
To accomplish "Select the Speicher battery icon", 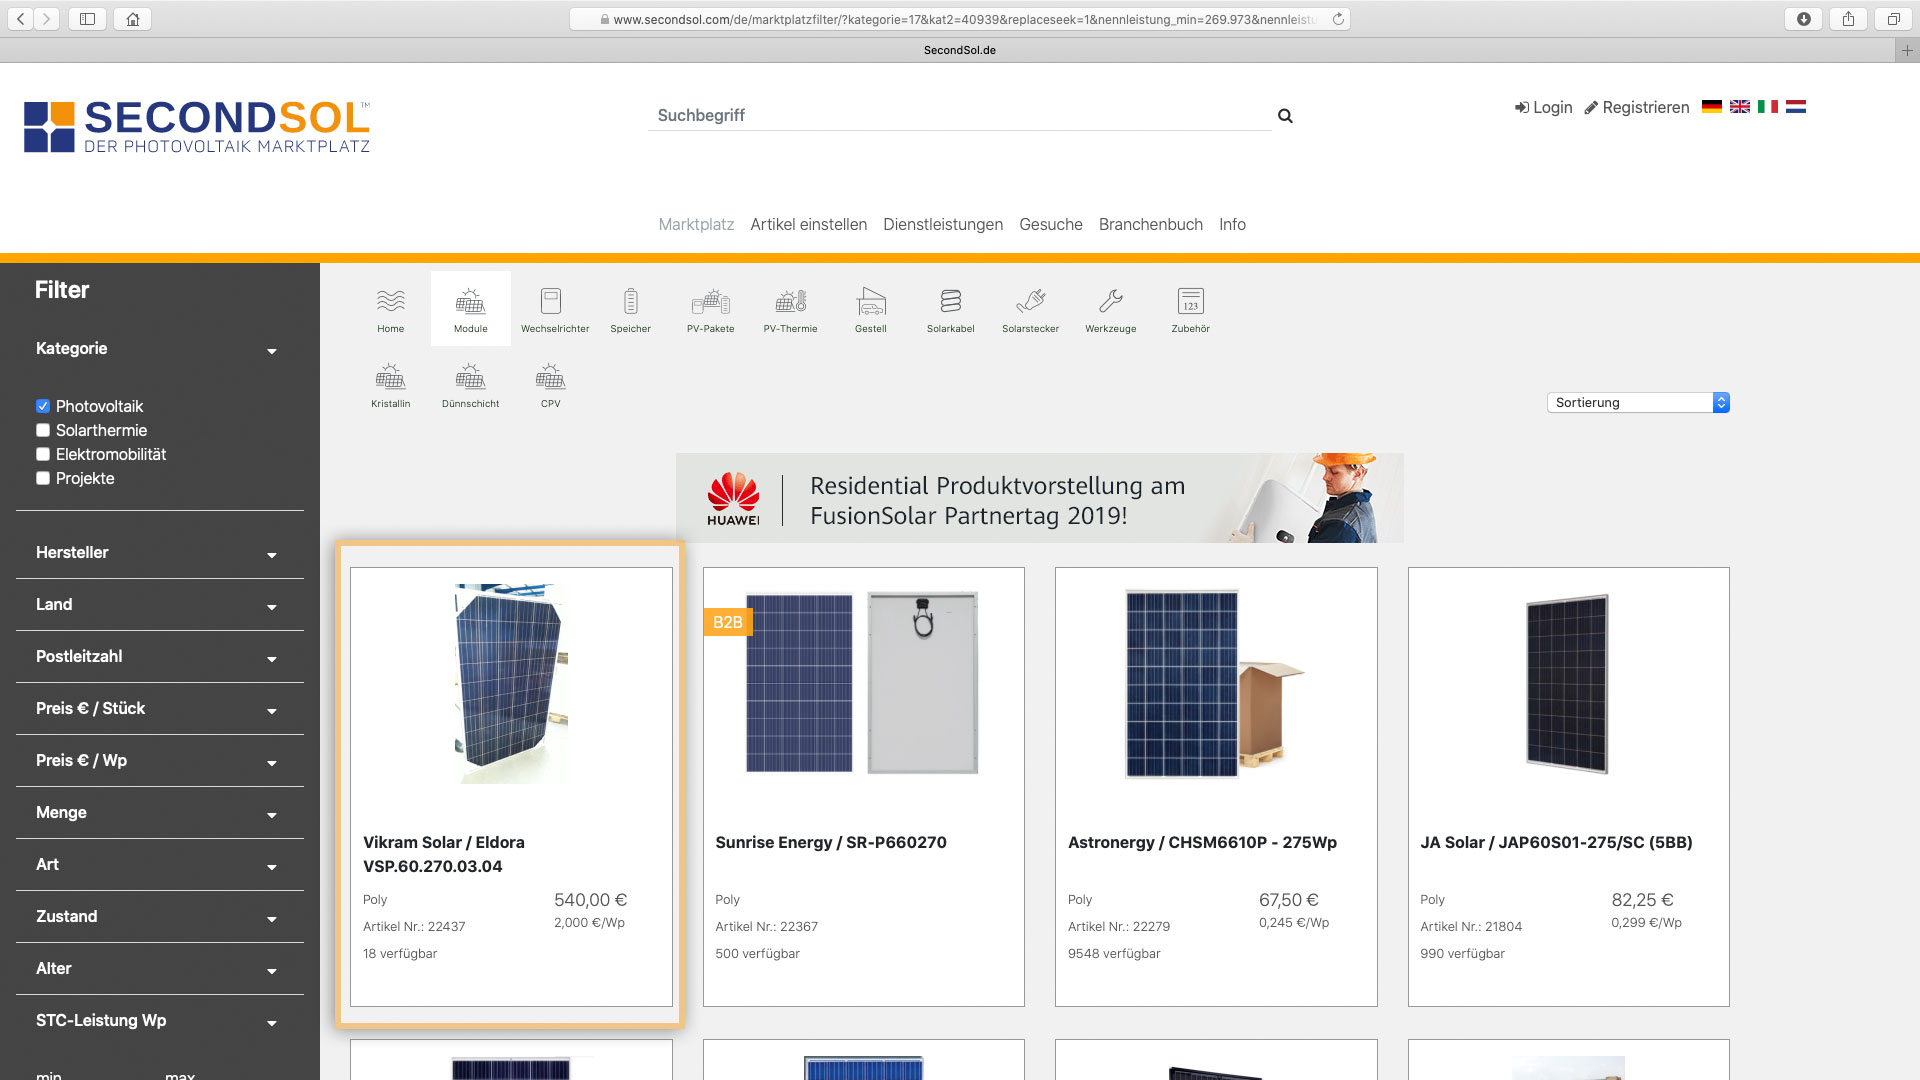I will click(x=630, y=308).
